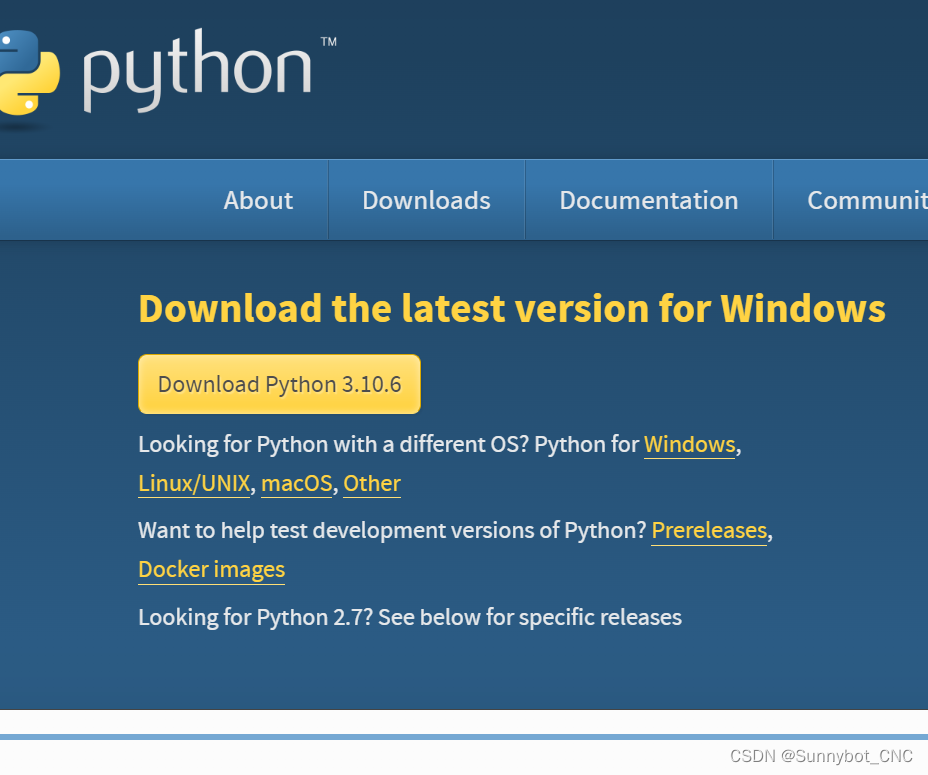Click the Python 2.7 releases text
928x775 pixels.
click(410, 617)
